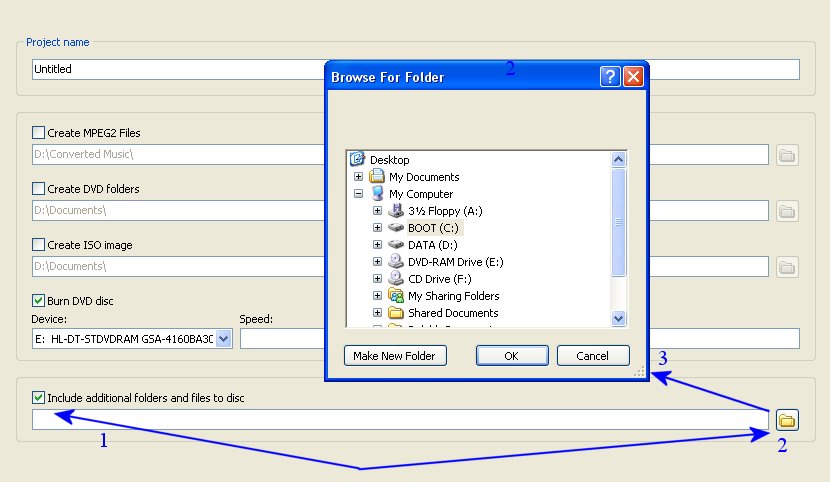Expand the My Documents tree node

(x=358, y=177)
